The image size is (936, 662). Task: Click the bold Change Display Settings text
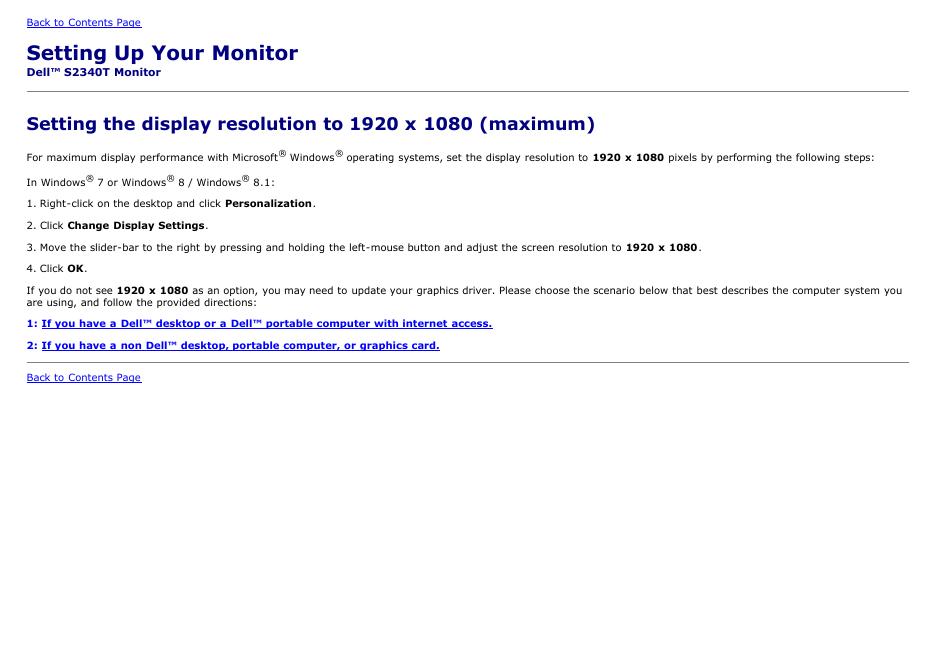(x=136, y=226)
